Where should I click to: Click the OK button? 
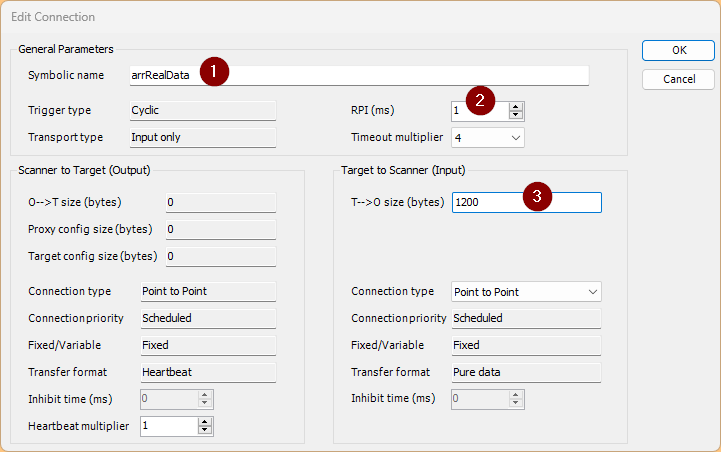tap(678, 50)
